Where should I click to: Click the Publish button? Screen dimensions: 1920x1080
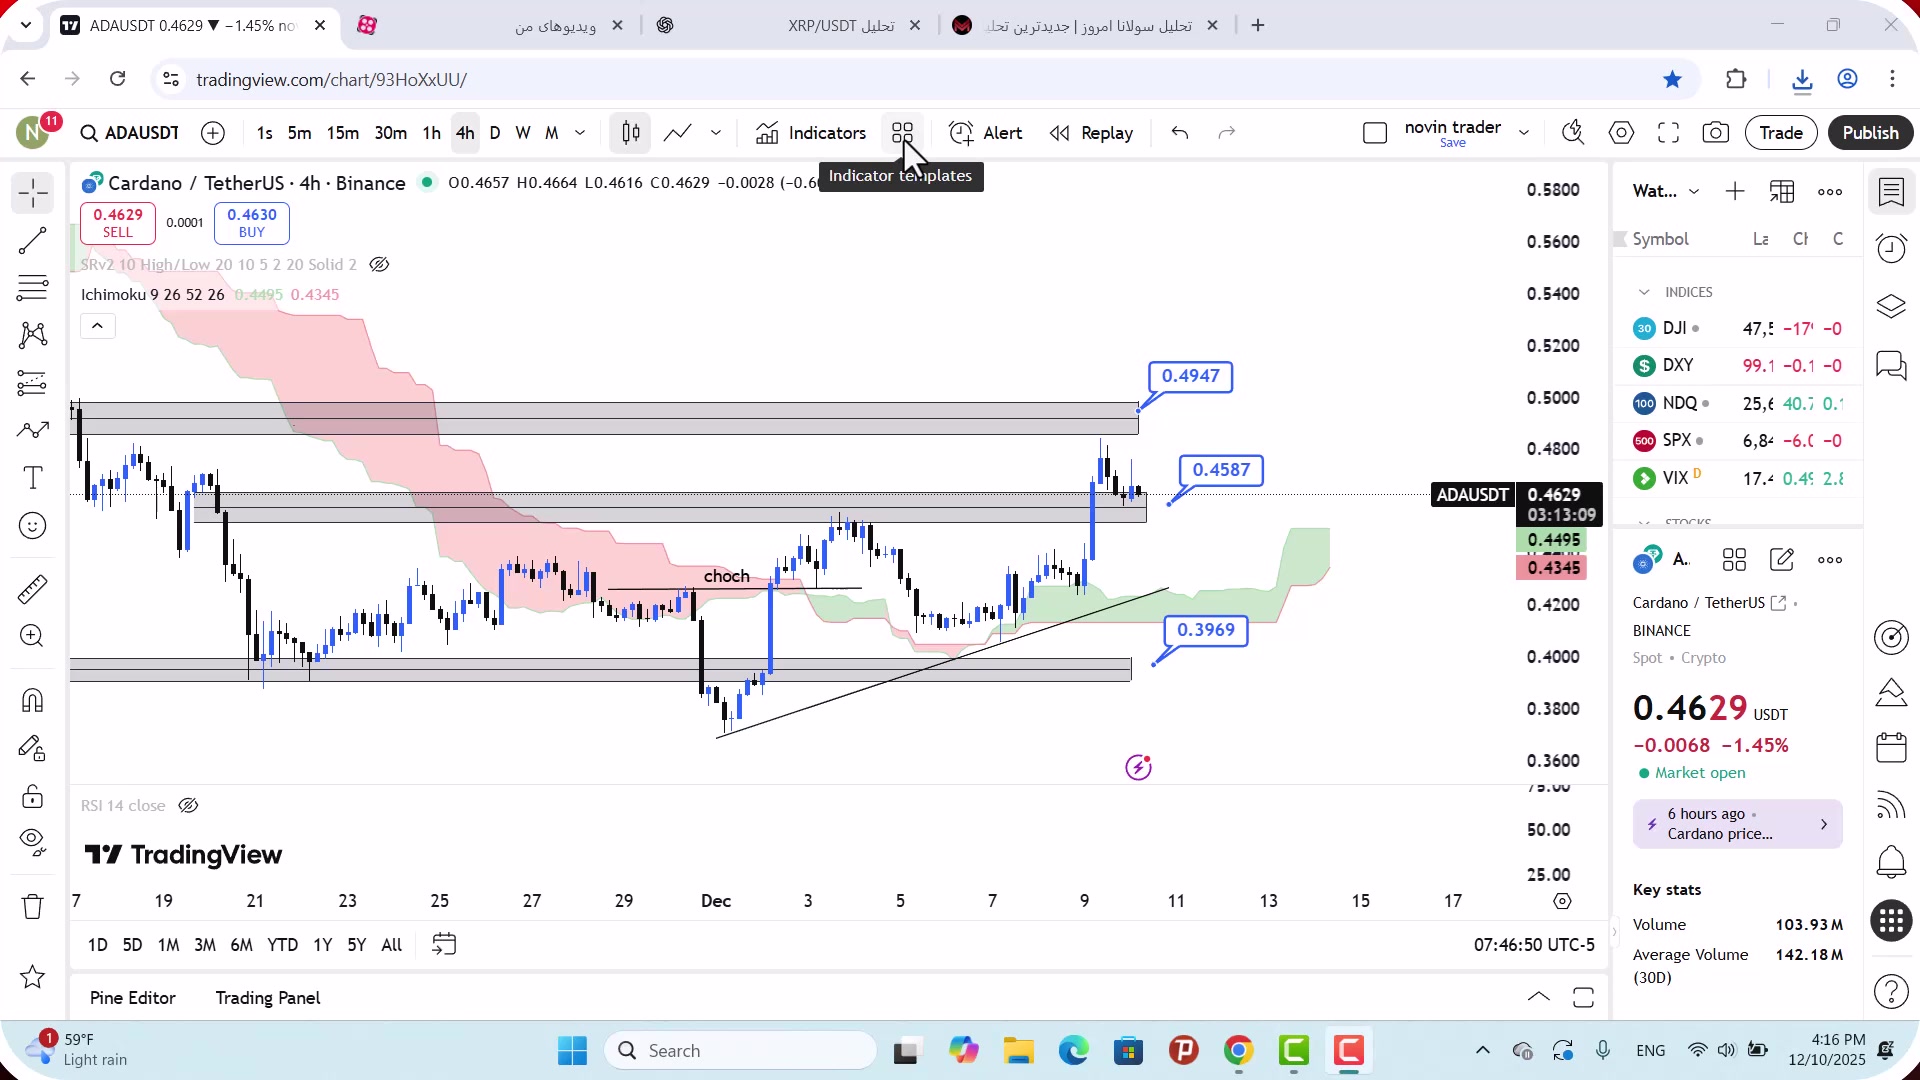1870,133
